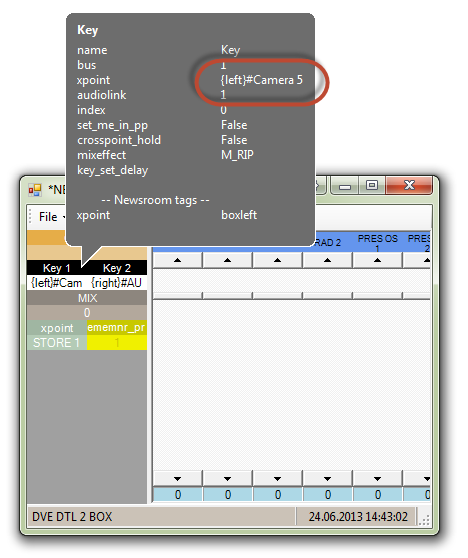
Task: Click the green xpoint label cell
Action: (x=57, y=328)
